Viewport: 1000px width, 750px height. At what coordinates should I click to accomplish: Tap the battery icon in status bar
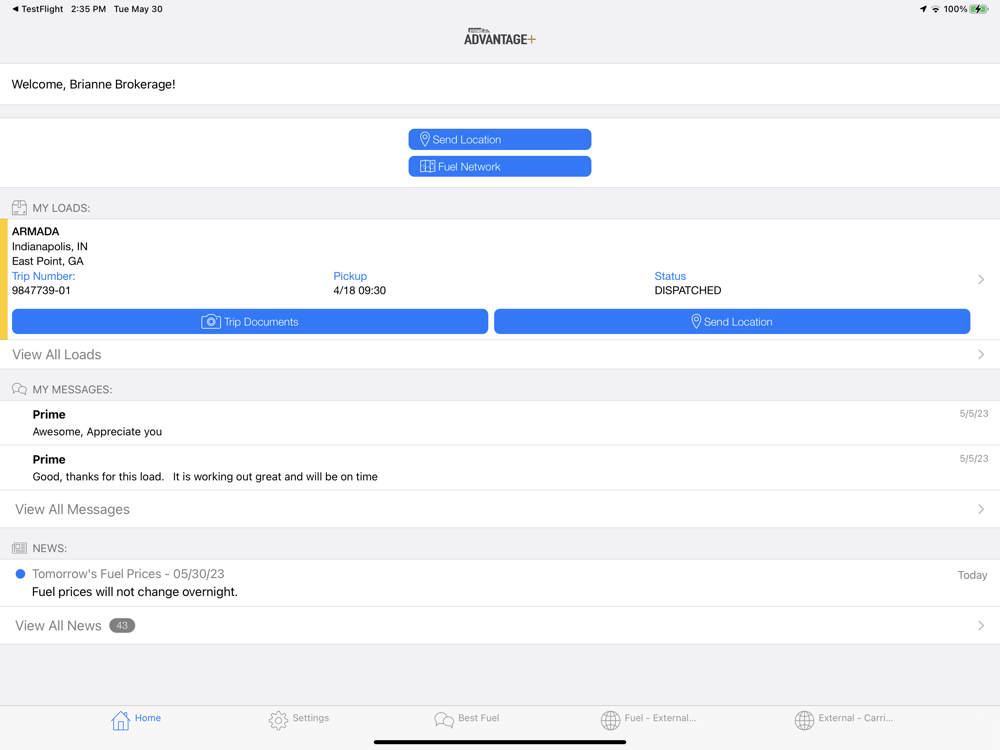(x=980, y=9)
